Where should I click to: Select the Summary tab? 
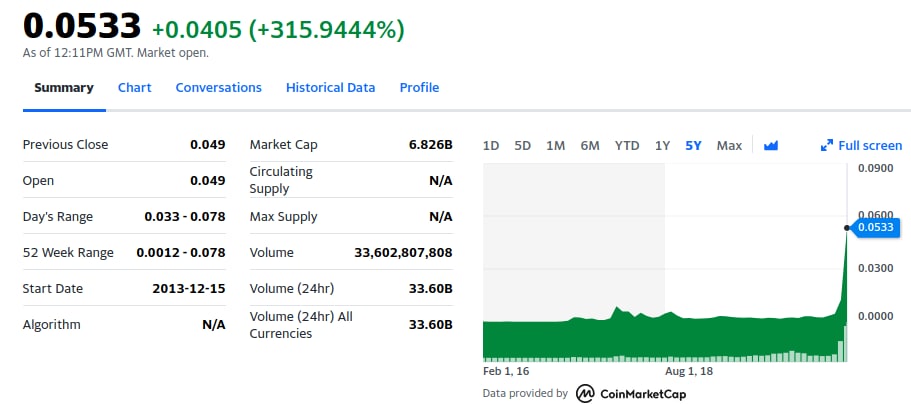tap(64, 88)
